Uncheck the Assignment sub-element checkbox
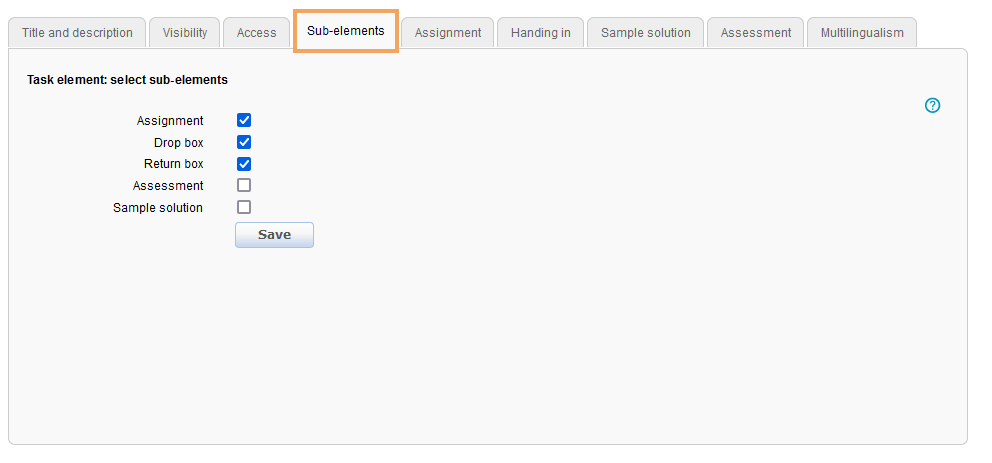 (x=244, y=120)
